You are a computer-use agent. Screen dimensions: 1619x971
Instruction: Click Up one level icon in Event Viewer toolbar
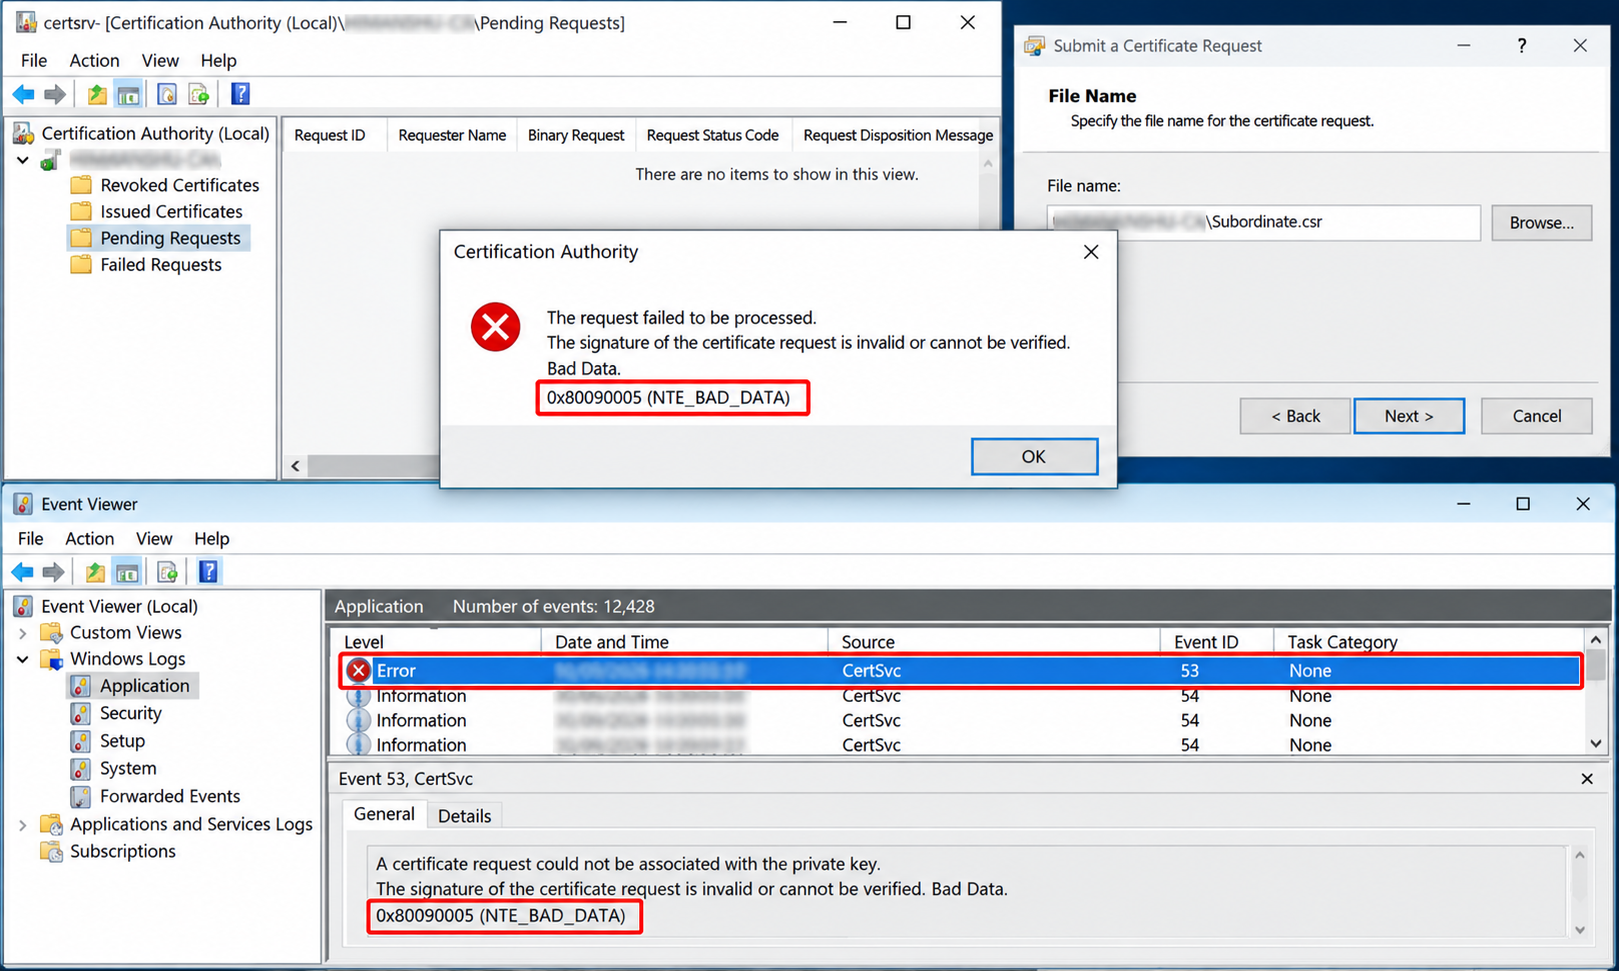[x=95, y=572]
